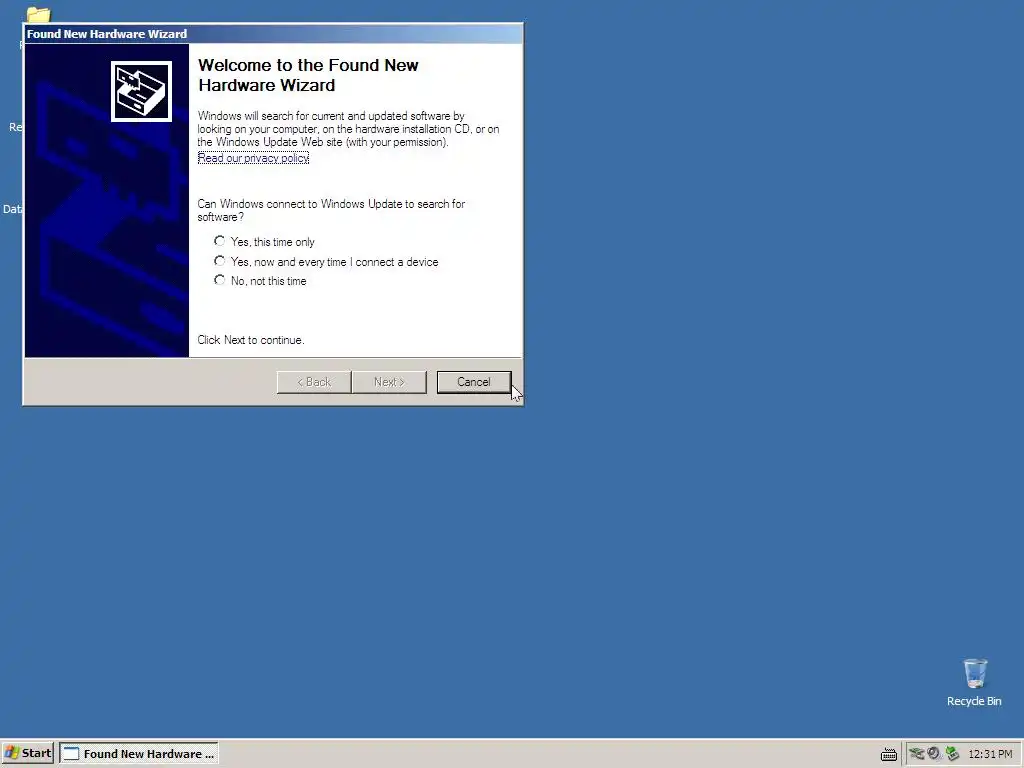This screenshot has width=1024, height=768.
Task: Click the 12:31 PM system clock
Action: [x=990, y=754]
